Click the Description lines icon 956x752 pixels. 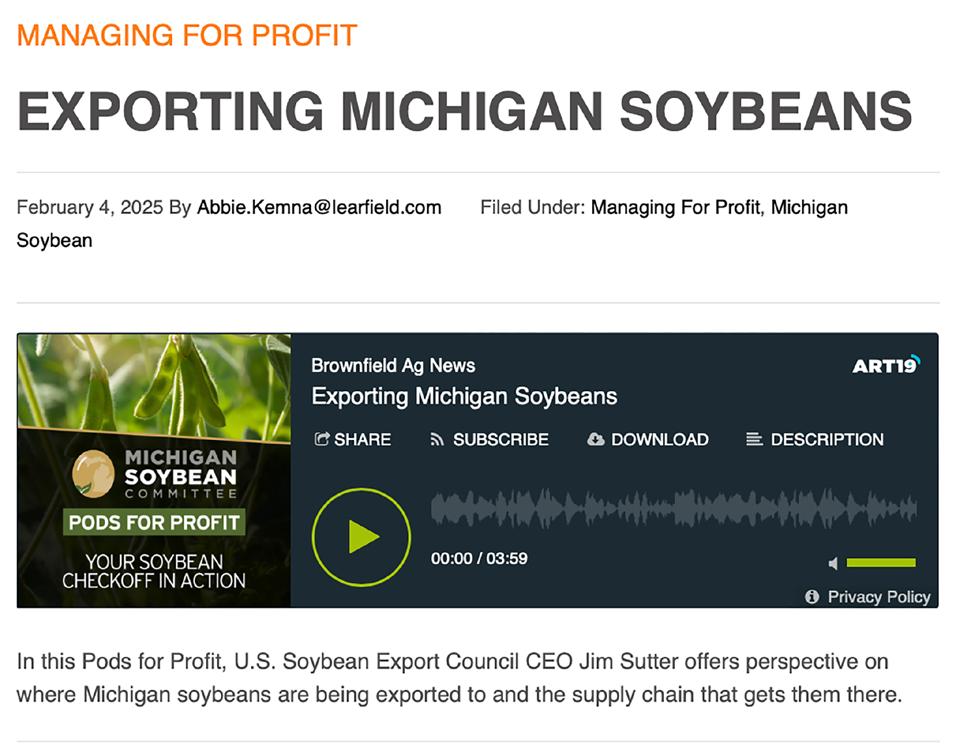[x=754, y=440]
